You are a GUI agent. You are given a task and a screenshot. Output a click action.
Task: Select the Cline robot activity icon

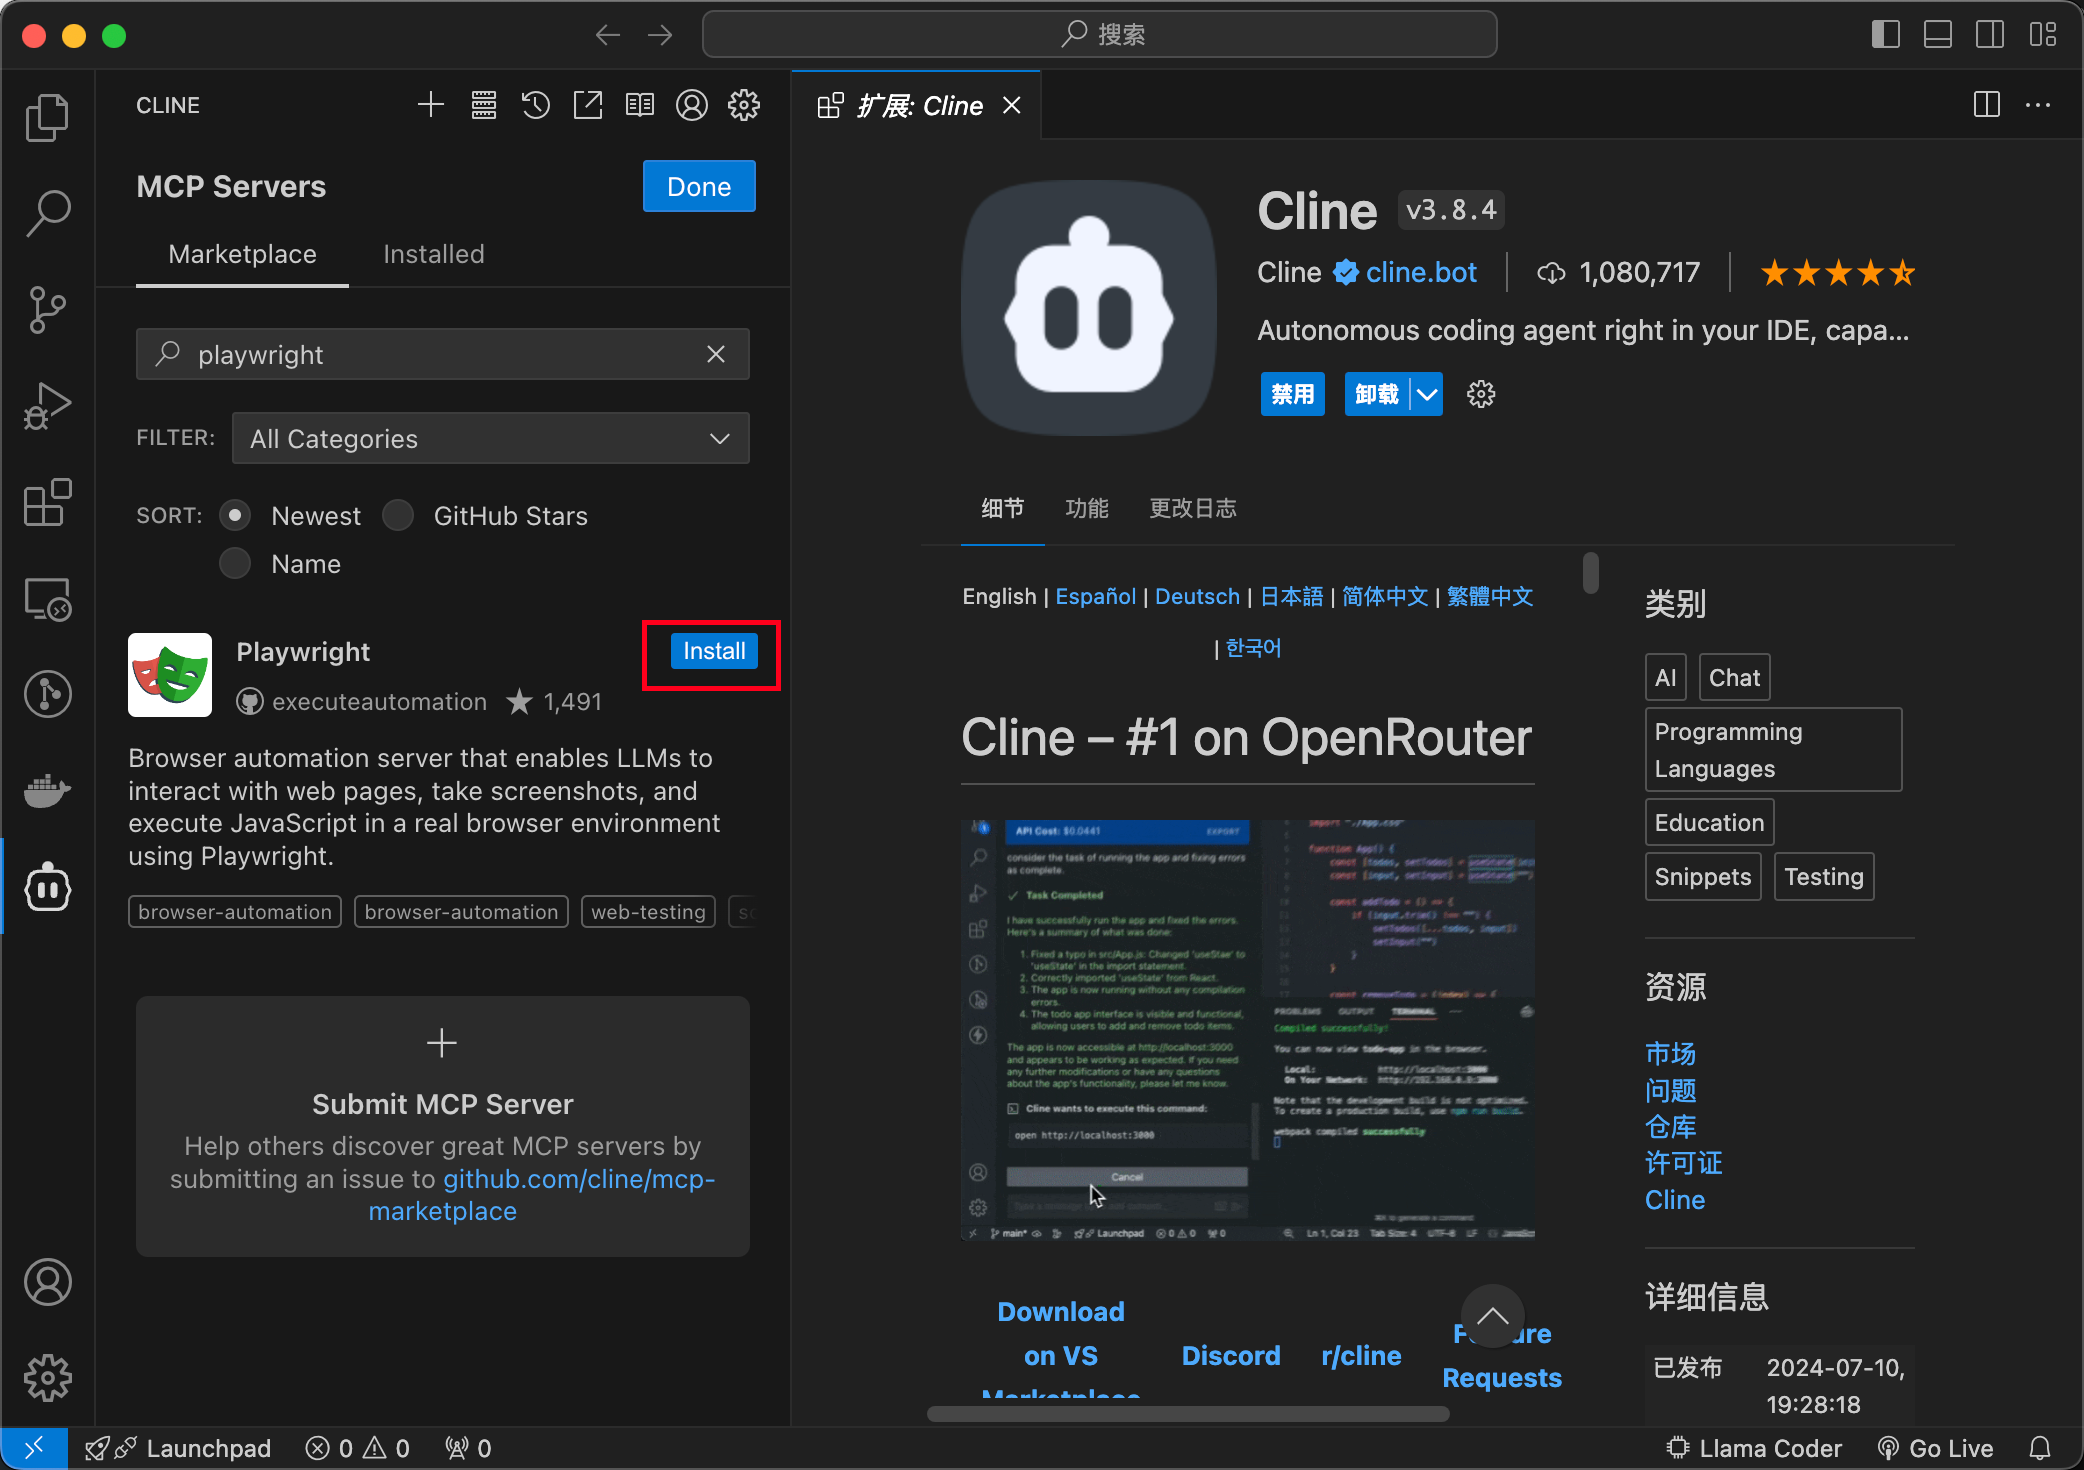coord(47,887)
